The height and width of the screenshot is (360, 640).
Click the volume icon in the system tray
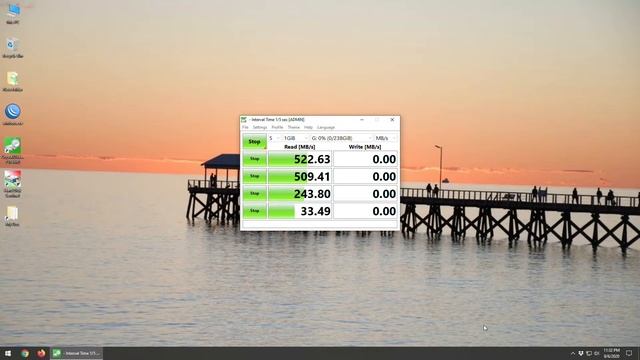pyautogui.click(x=597, y=353)
